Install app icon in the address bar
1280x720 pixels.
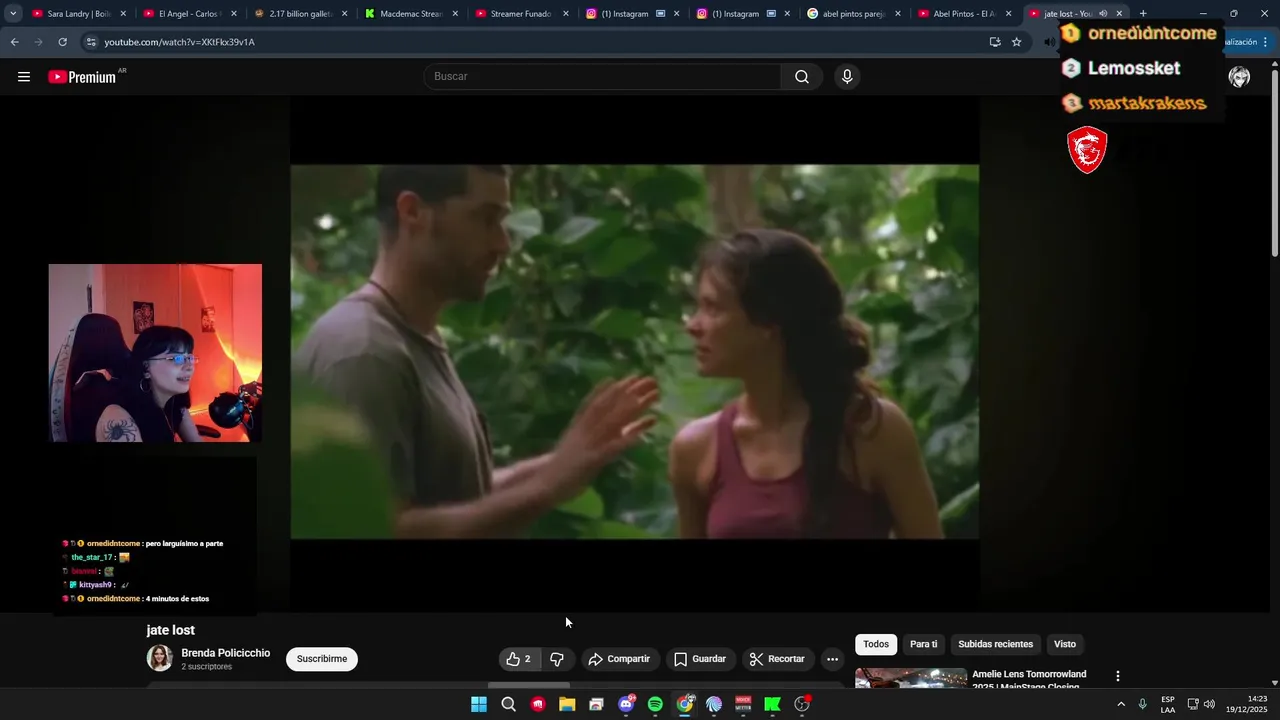(994, 42)
